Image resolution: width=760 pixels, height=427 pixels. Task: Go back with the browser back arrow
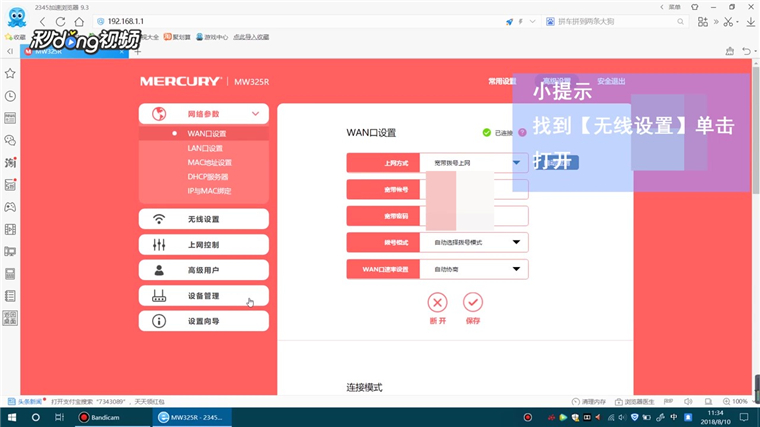click(43, 21)
